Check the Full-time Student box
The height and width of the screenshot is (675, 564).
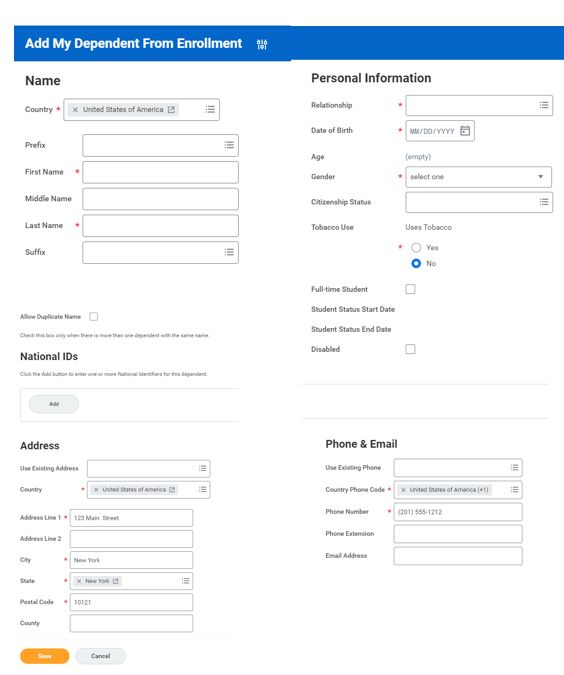coord(410,289)
